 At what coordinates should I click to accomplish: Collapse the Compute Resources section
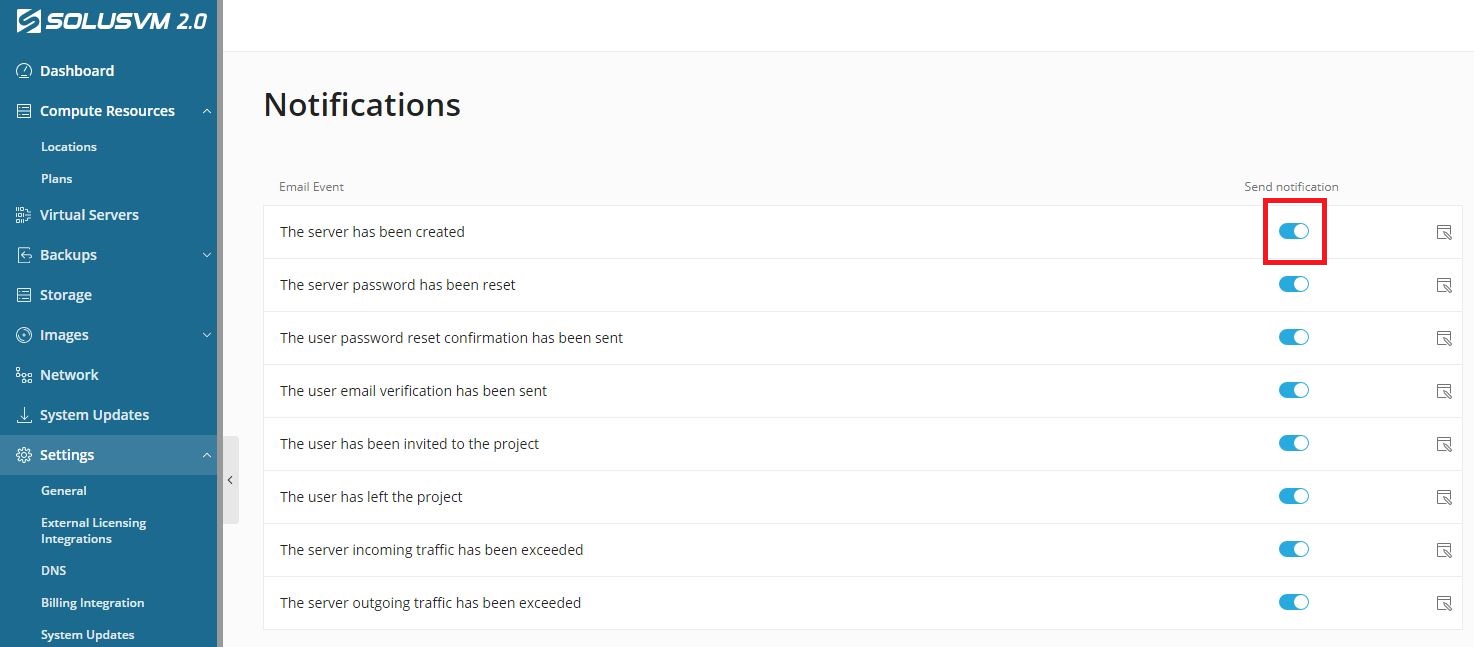(207, 111)
